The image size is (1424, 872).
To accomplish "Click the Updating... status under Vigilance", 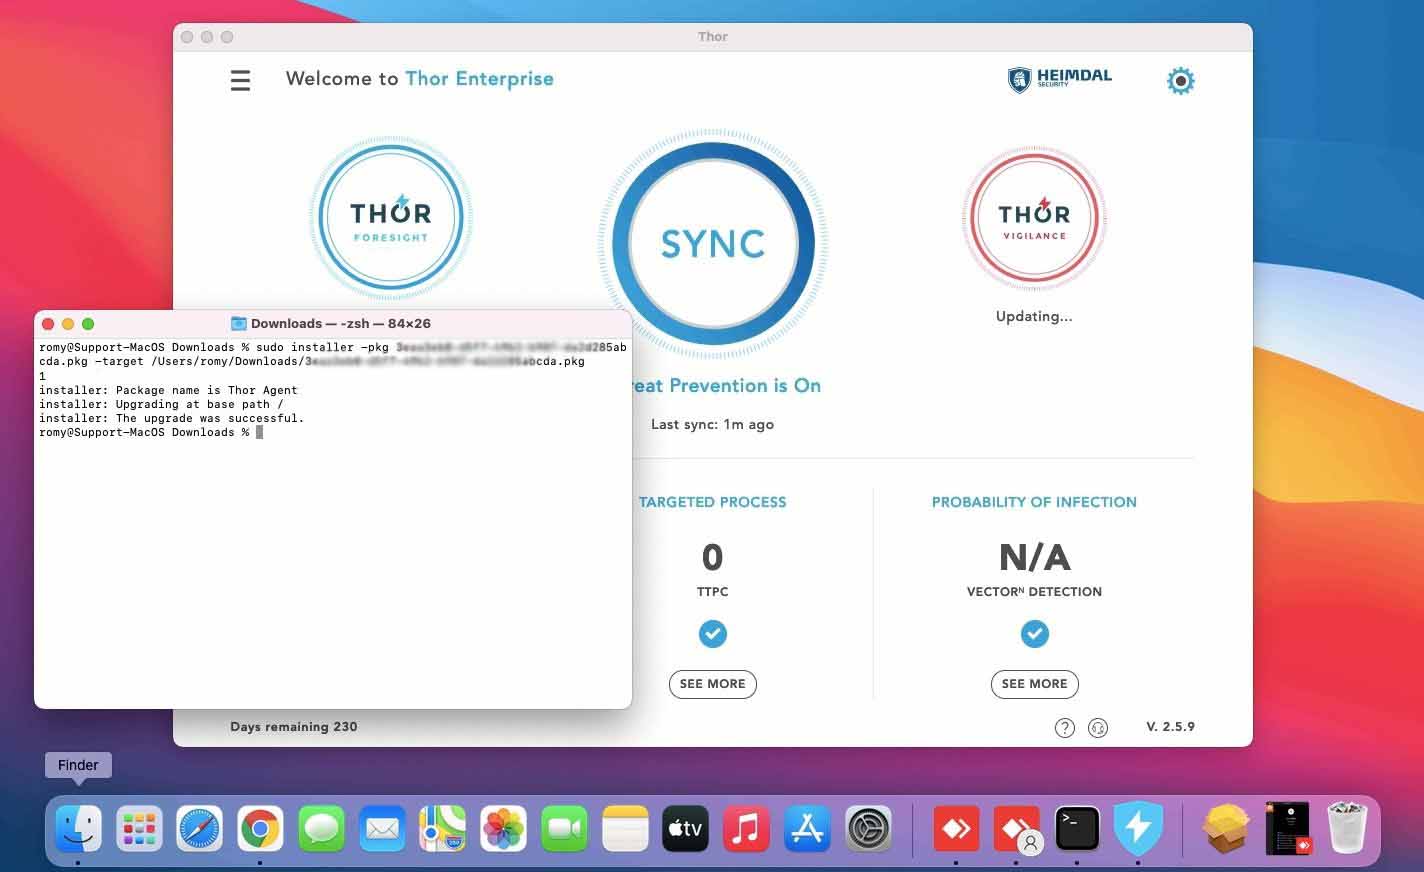I will tap(1034, 316).
